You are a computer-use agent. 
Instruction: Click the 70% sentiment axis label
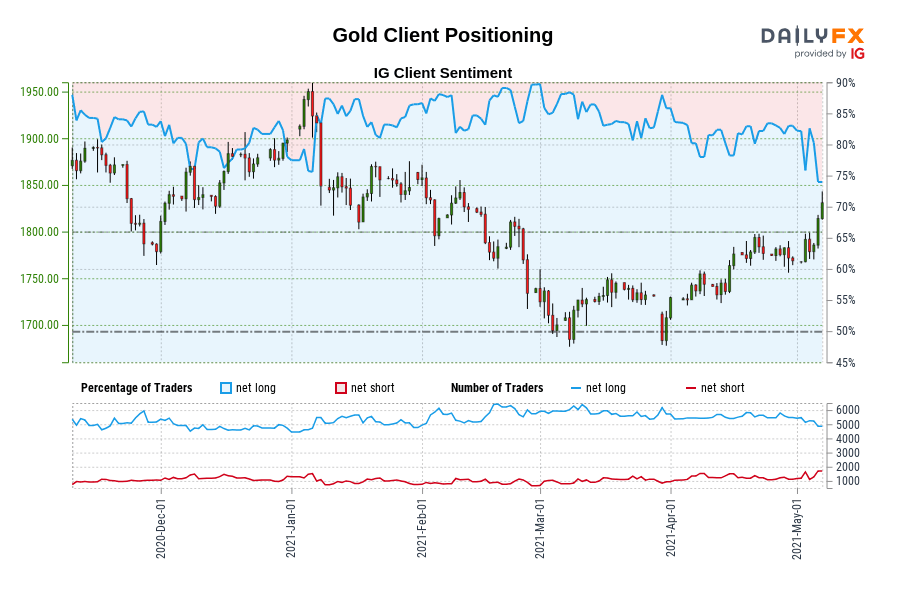[x=845, y=207]
